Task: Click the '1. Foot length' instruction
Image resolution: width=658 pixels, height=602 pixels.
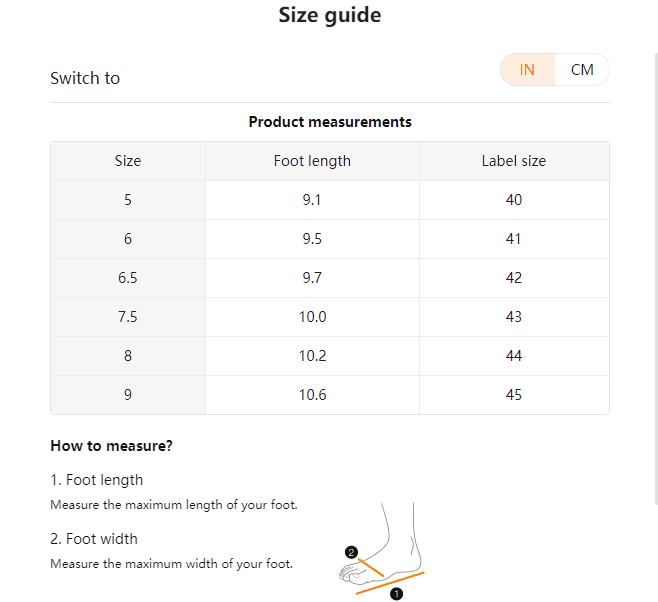Action: coord(97,480)
